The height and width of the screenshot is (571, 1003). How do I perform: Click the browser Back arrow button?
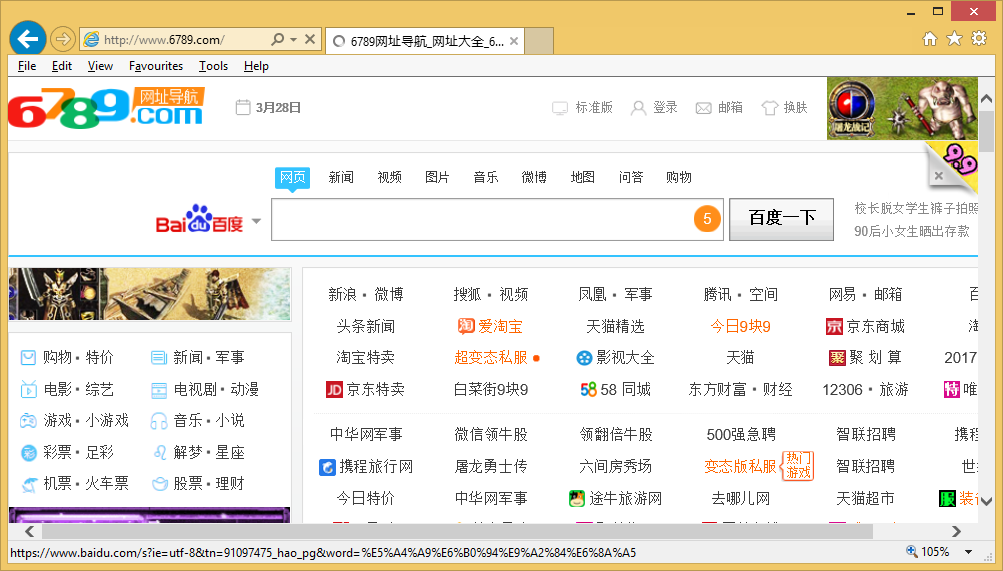coord(28,39)
